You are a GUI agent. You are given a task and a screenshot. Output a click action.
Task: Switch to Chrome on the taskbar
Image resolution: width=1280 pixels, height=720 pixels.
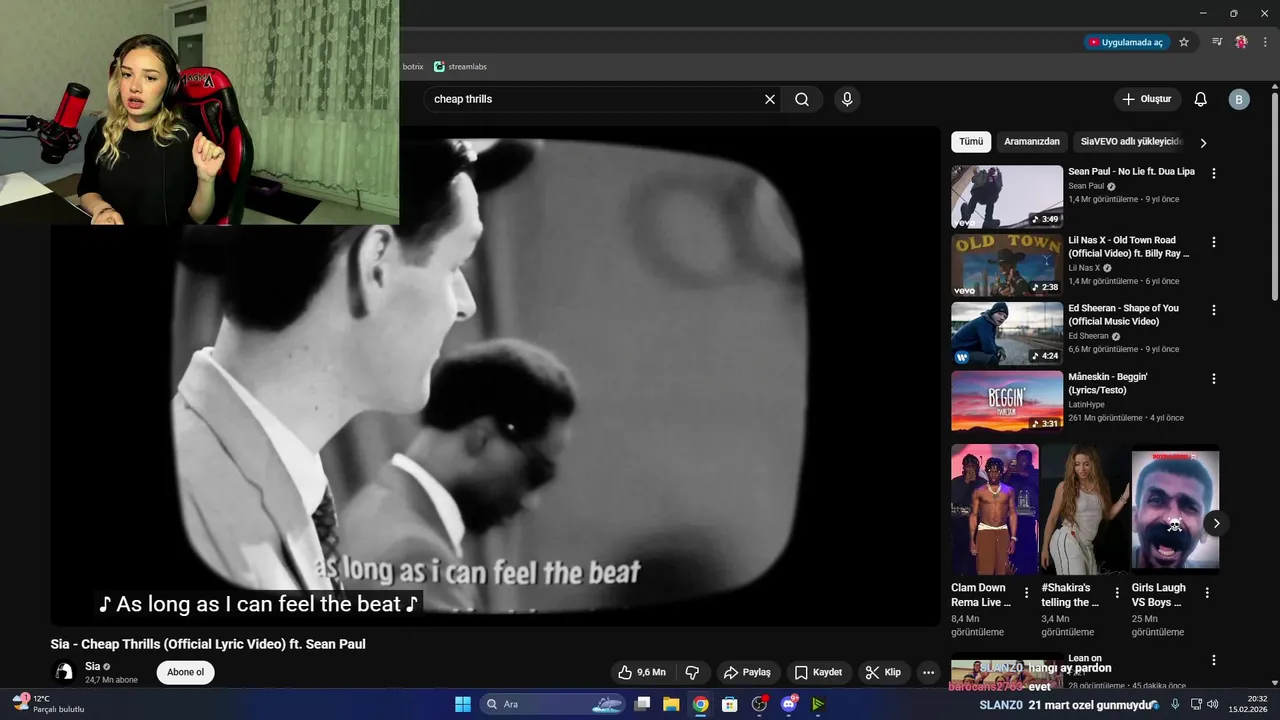(701, 704)
